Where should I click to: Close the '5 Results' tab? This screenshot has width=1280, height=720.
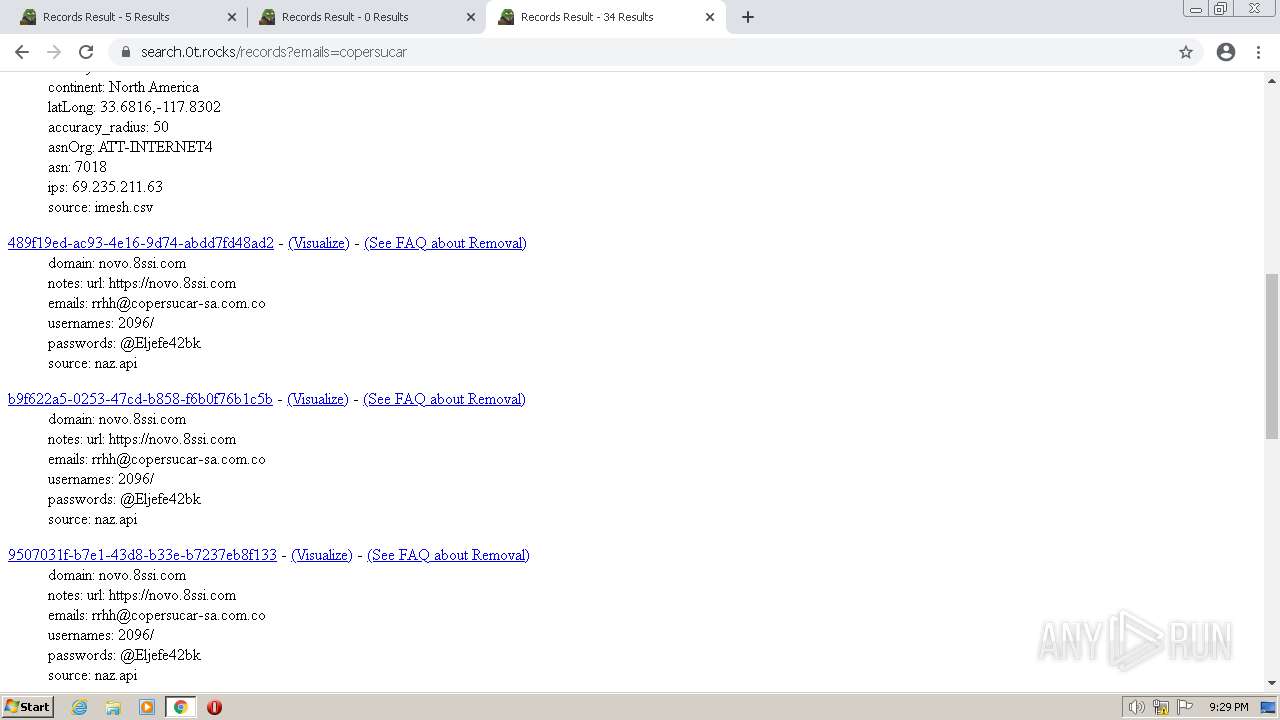[x=231, y=17]
